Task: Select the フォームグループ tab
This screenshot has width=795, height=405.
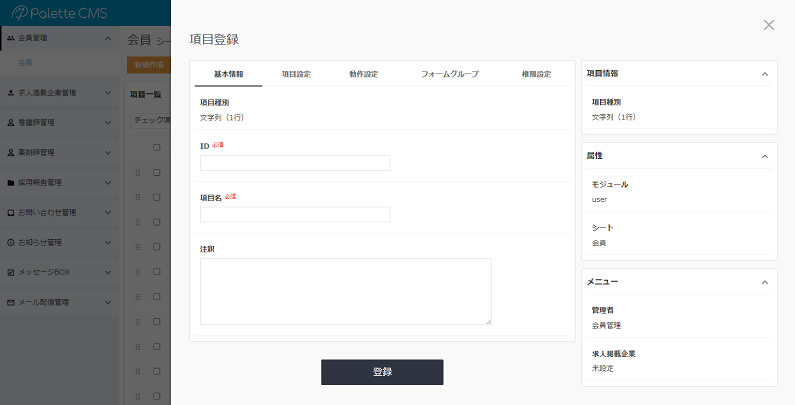Action: click(449, 74)
